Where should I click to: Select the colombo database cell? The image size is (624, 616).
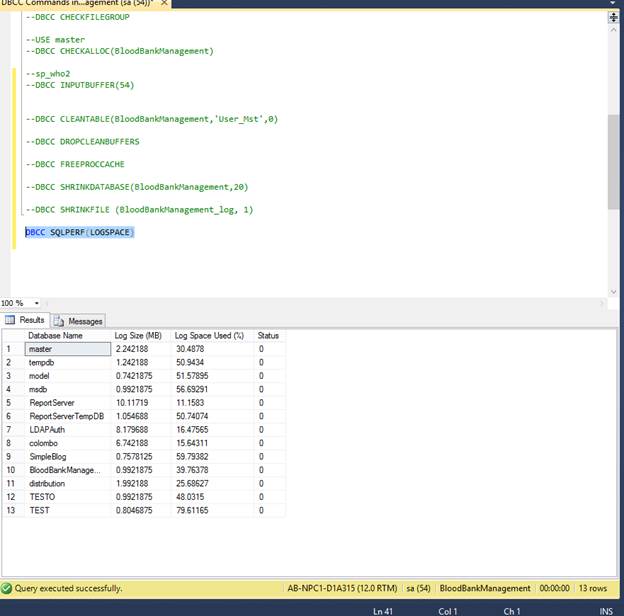pos(68,443)
